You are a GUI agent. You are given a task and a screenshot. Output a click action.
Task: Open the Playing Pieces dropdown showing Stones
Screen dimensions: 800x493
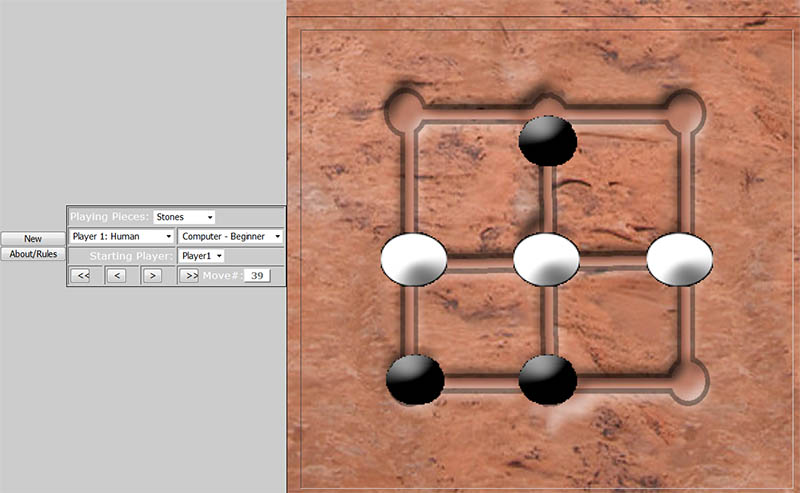185,217
